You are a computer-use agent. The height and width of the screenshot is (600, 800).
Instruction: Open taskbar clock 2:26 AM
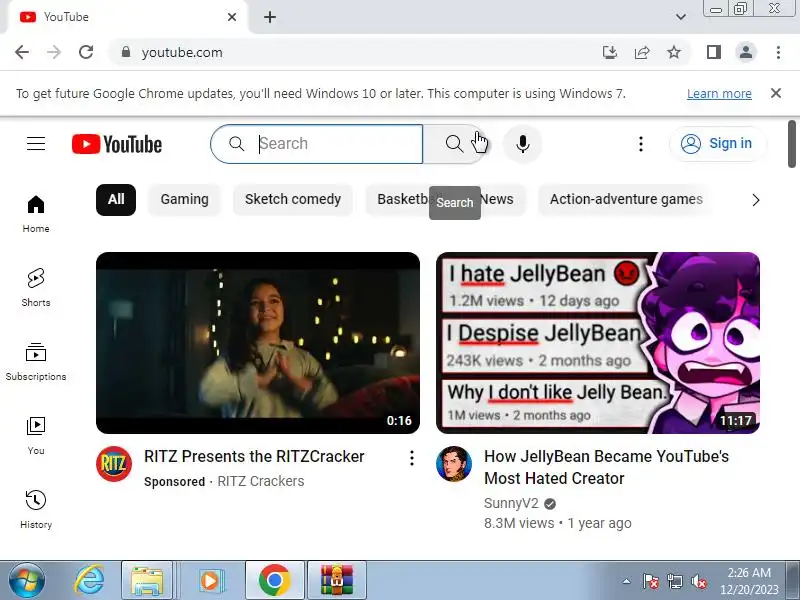pyautogui.click(x=749, y=581)
